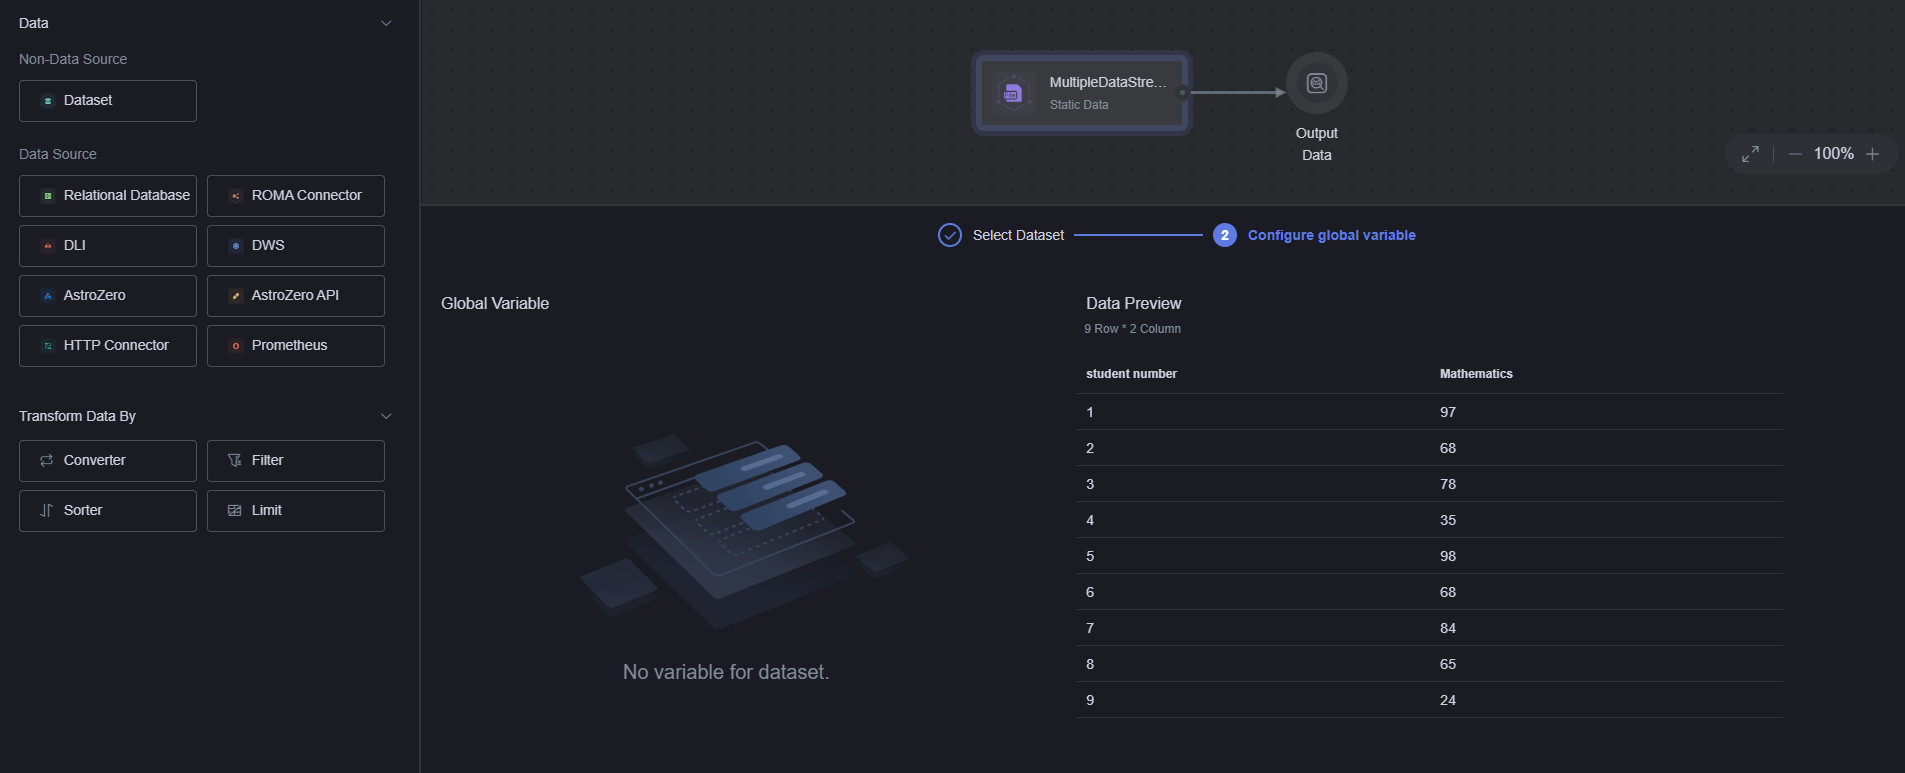
Task: Click the Mathematics value 35
Action: [1447, 520]
